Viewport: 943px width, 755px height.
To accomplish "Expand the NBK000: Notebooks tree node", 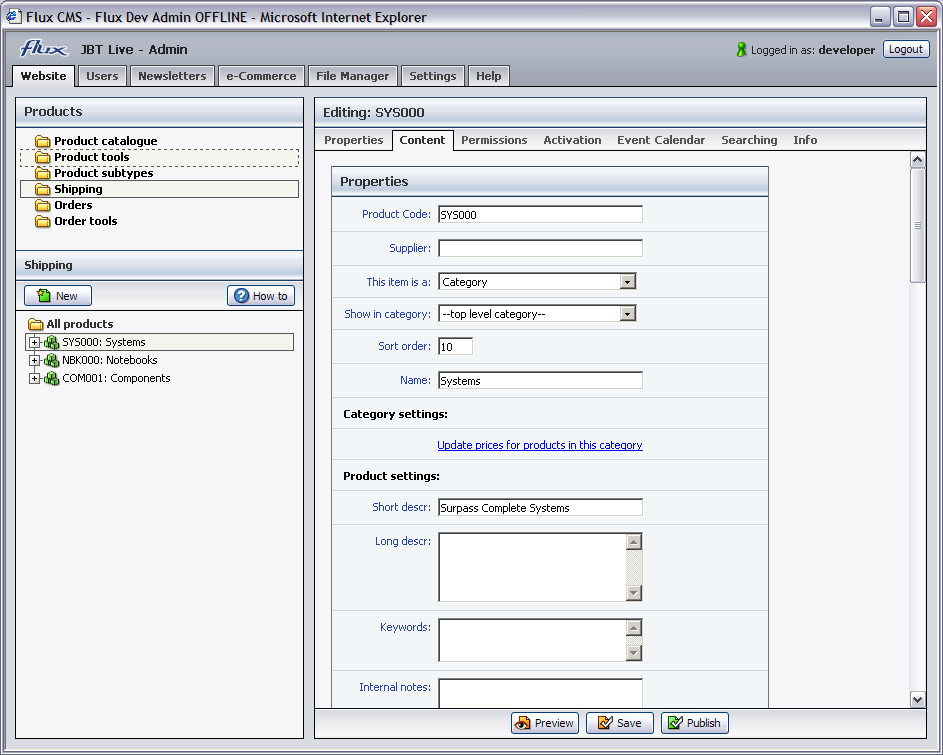I will point(34,360).
